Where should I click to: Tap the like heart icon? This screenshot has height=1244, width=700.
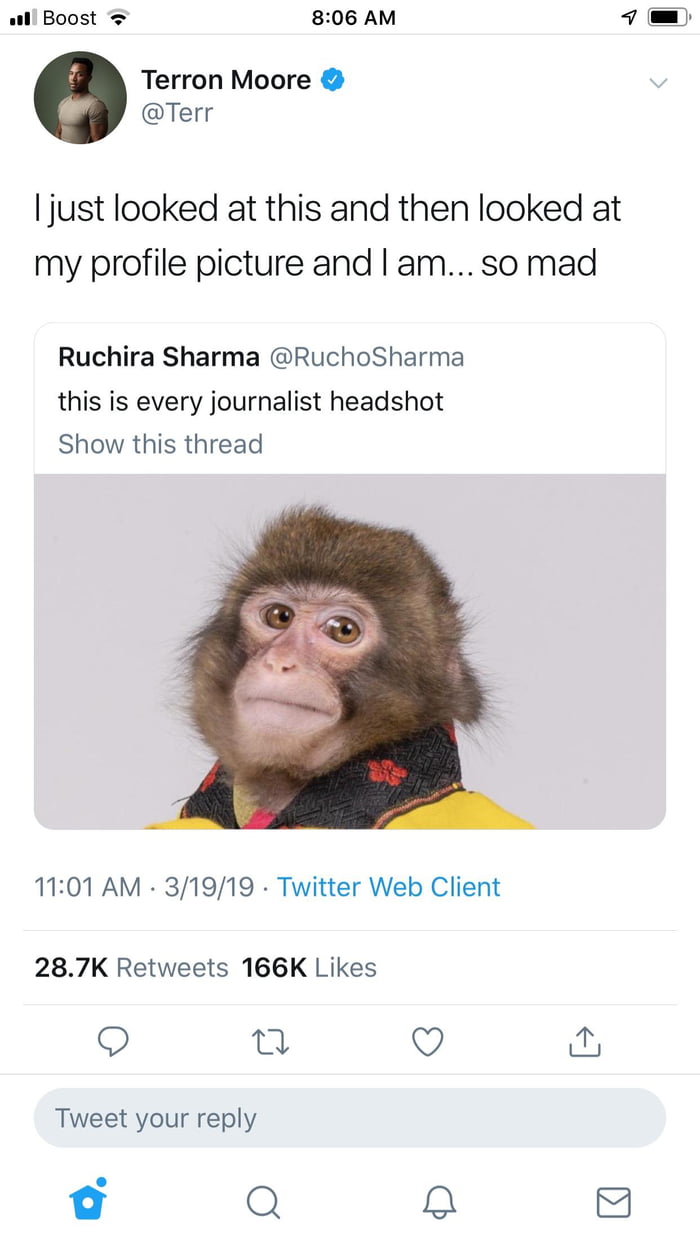pos(427,1041)
